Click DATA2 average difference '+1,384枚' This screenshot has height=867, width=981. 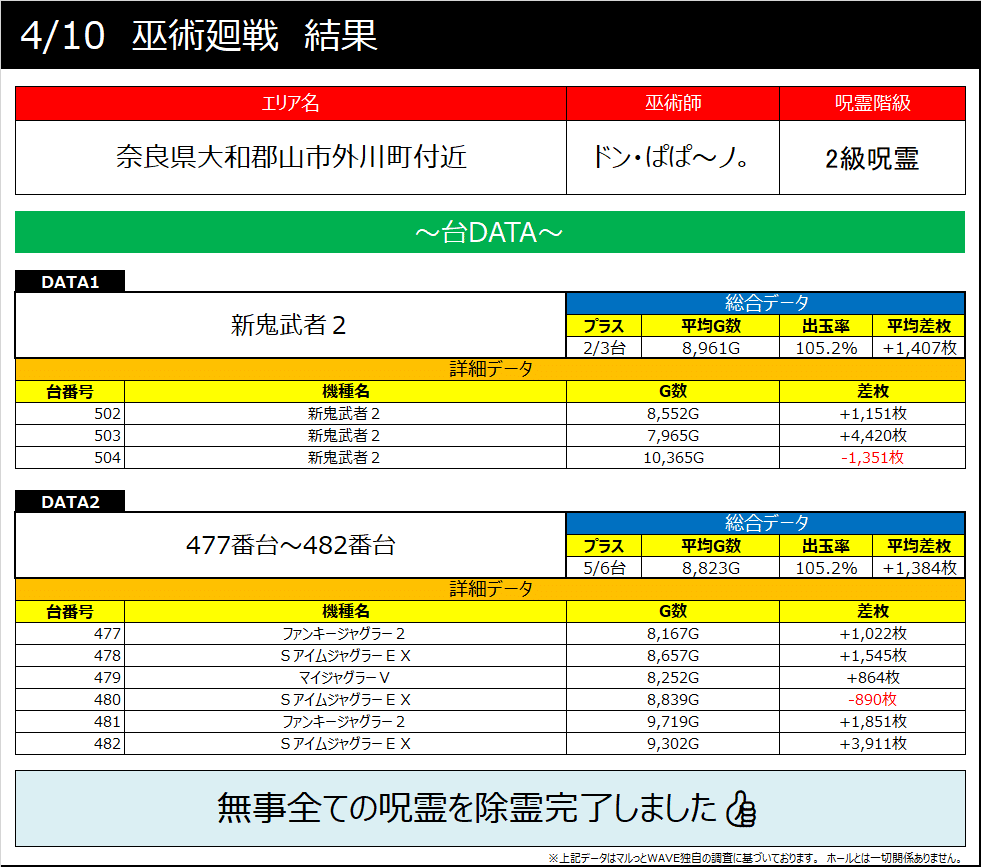coord(919,568)
